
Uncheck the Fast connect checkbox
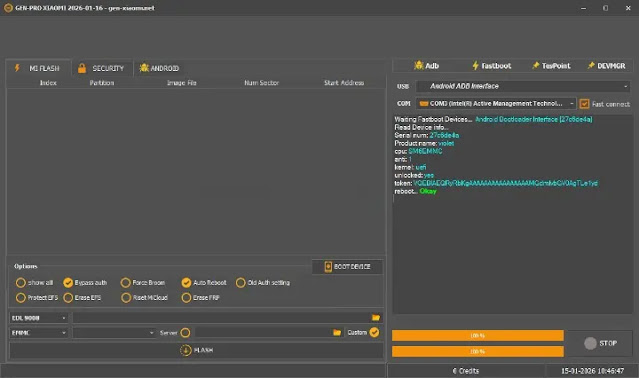click(x=584, y=104)
